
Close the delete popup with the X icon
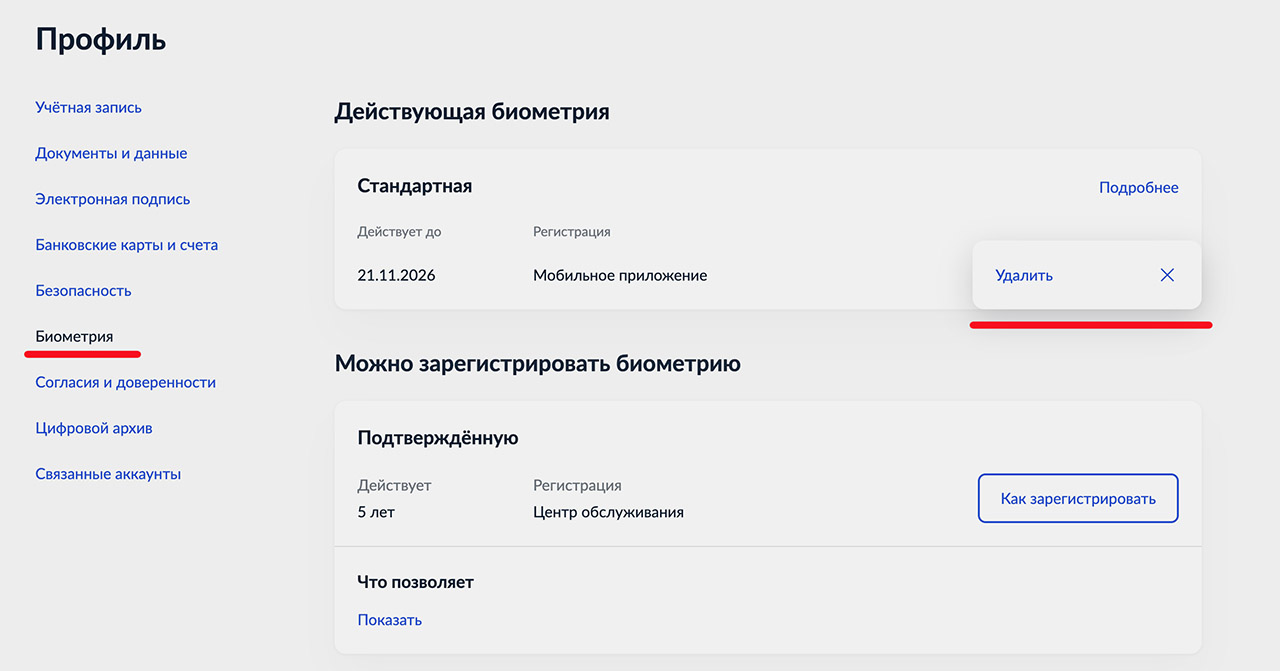pyautogui.click(x=1167, y=275)
